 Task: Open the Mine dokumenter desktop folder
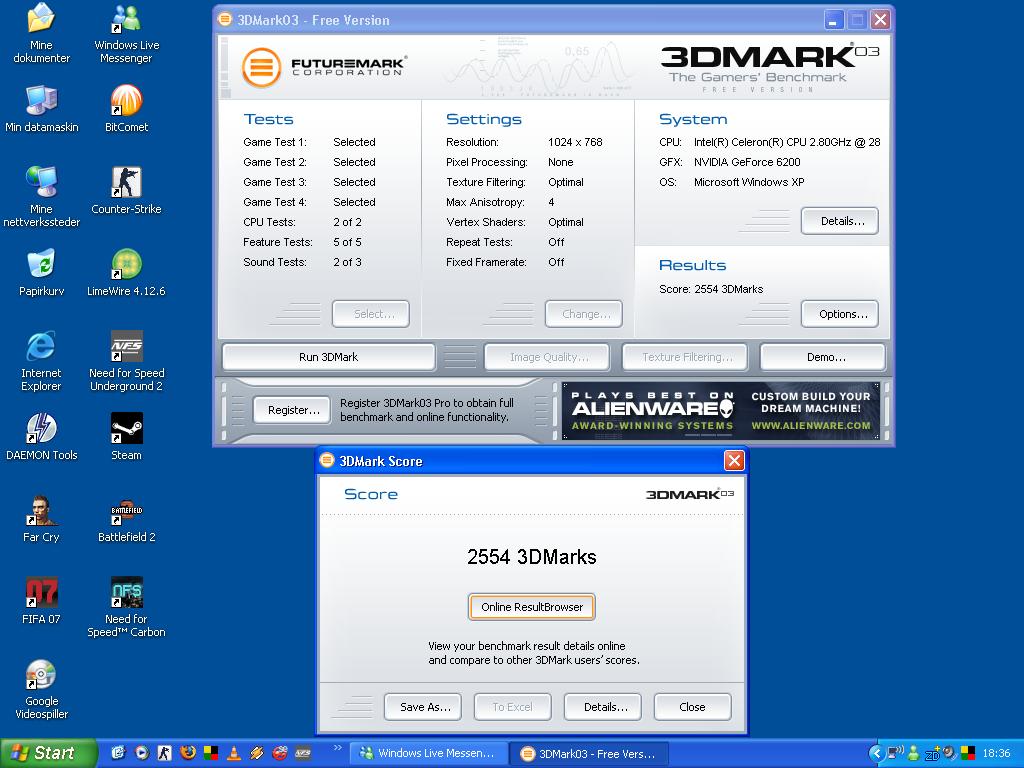(40, 33)
